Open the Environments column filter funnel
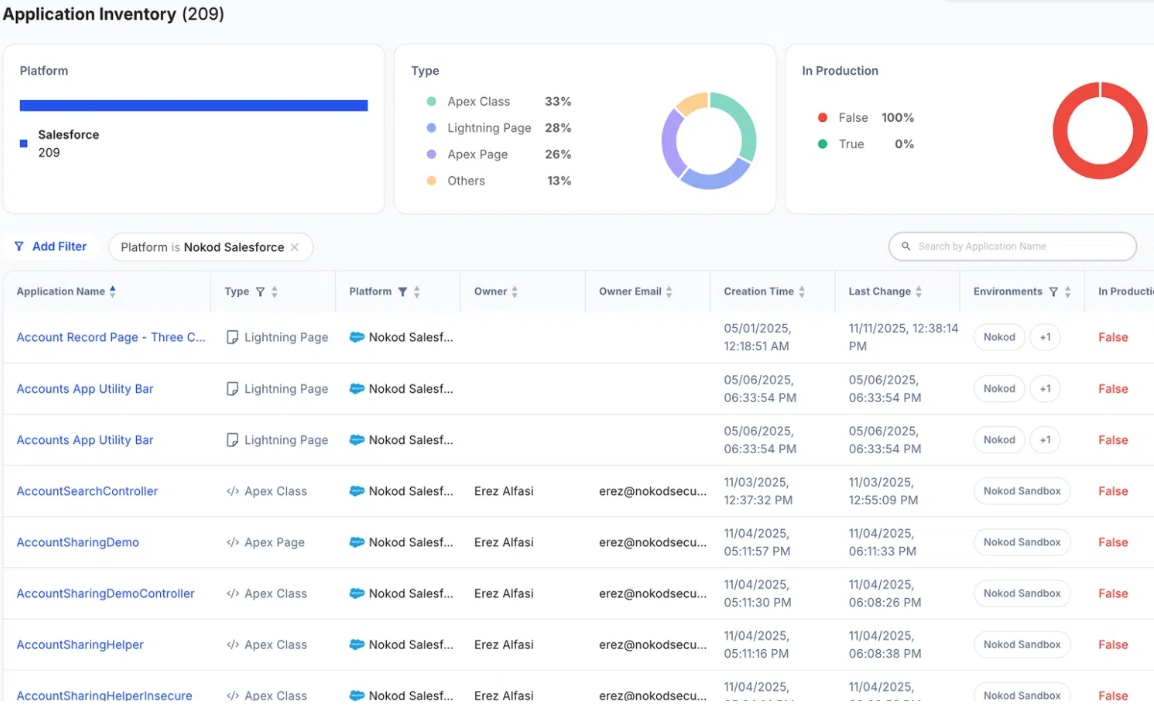The image size is (1154, 710). click(x=1053, y=292)
